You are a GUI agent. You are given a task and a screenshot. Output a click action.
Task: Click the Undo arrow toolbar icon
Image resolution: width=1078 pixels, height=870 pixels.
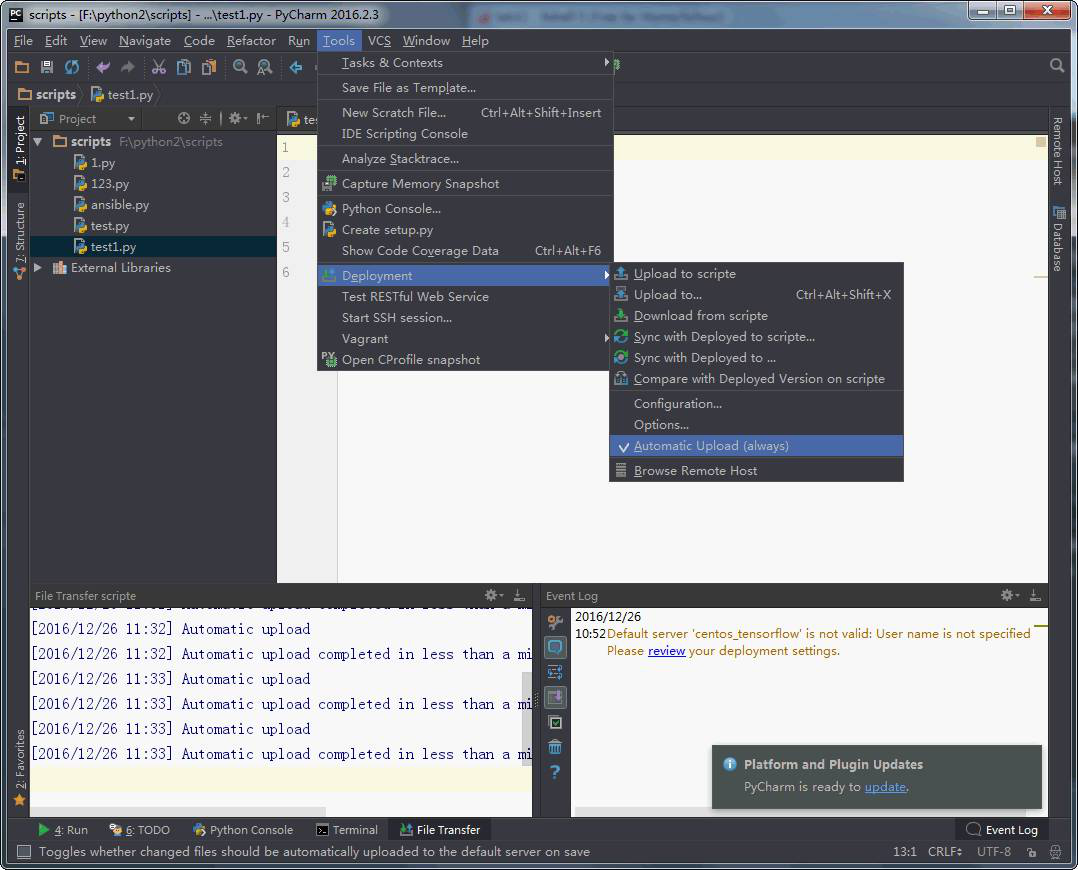(x=103, y=67)
